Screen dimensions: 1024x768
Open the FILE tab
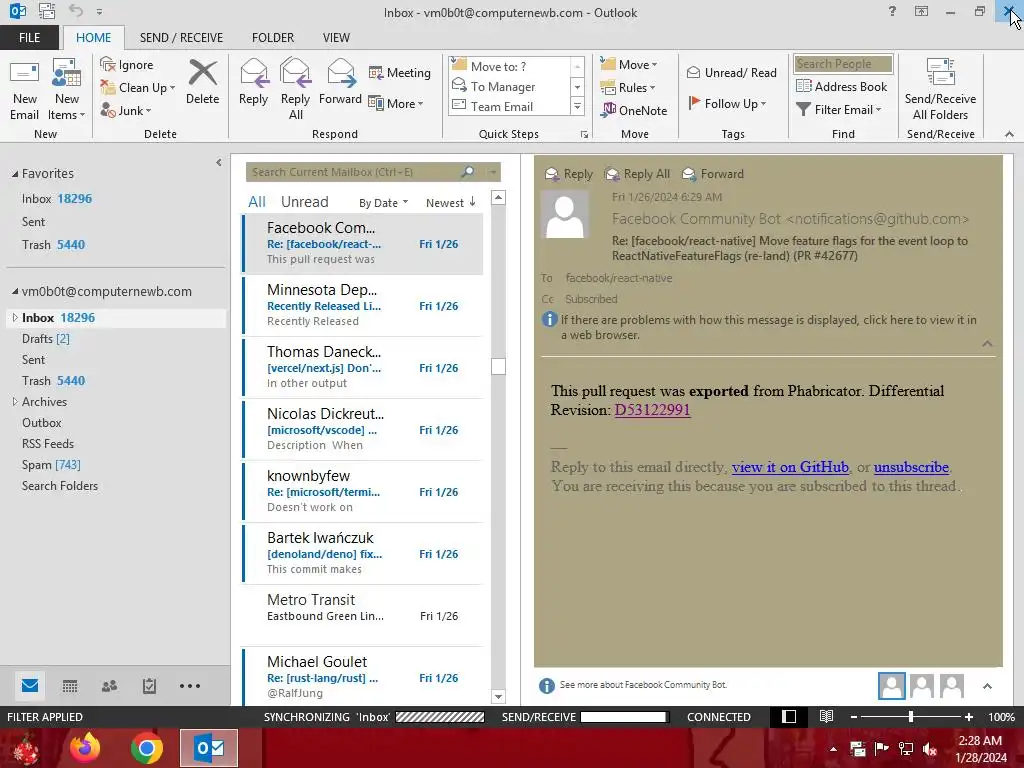[29, 38]
